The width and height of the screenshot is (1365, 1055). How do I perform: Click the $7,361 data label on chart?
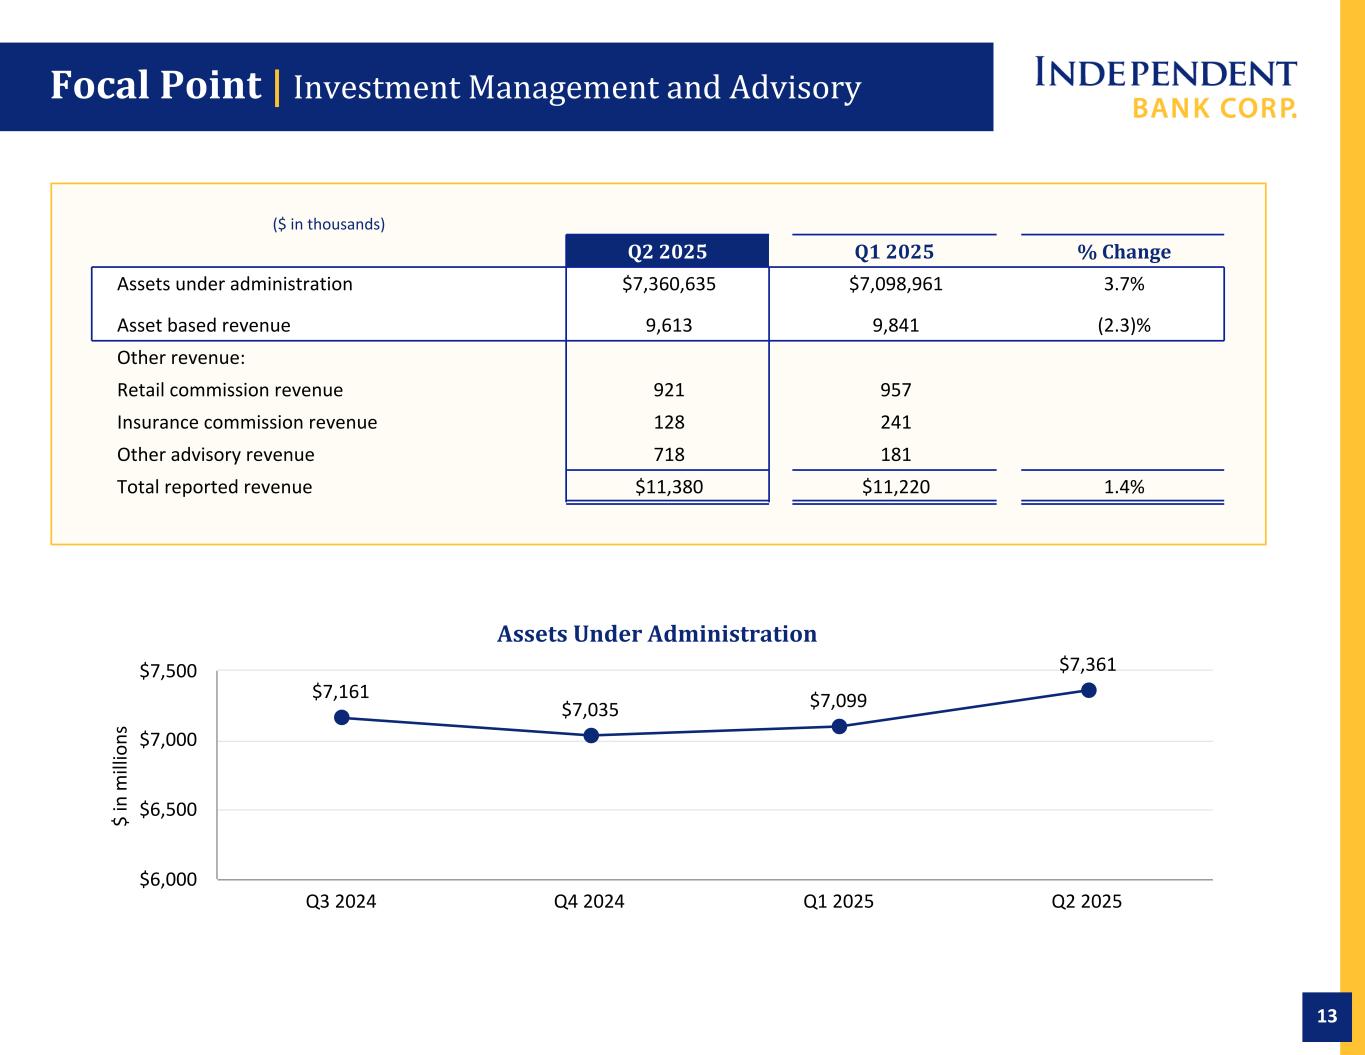point(1088,664)
